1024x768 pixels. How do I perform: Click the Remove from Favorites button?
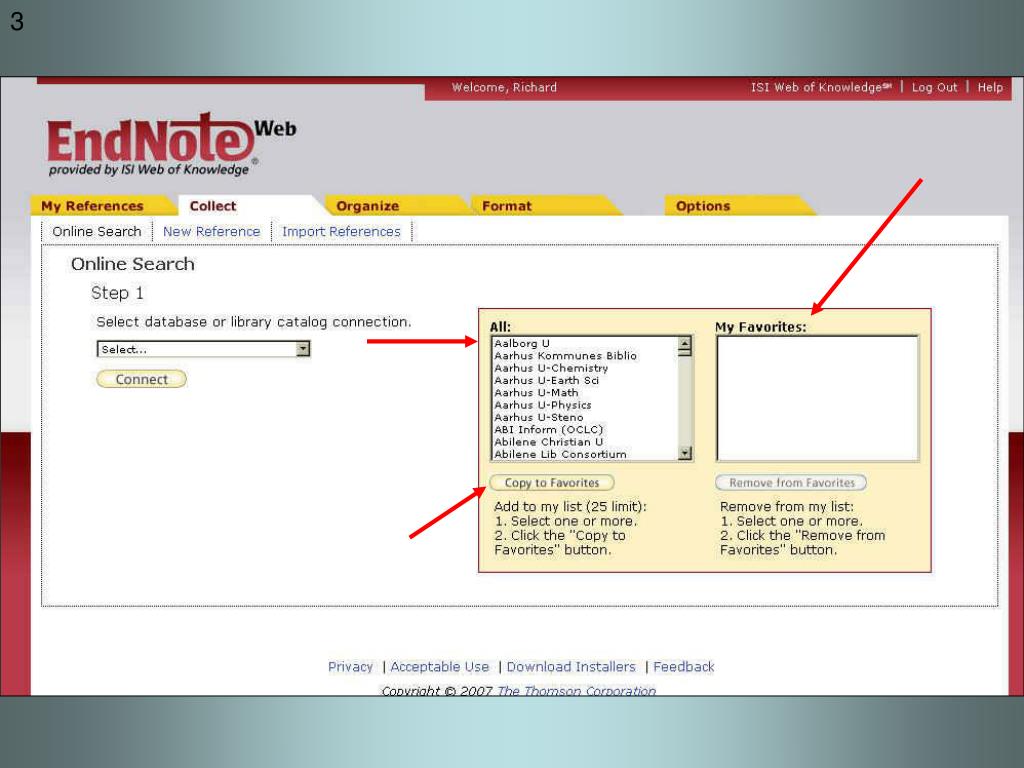point(792,483)
